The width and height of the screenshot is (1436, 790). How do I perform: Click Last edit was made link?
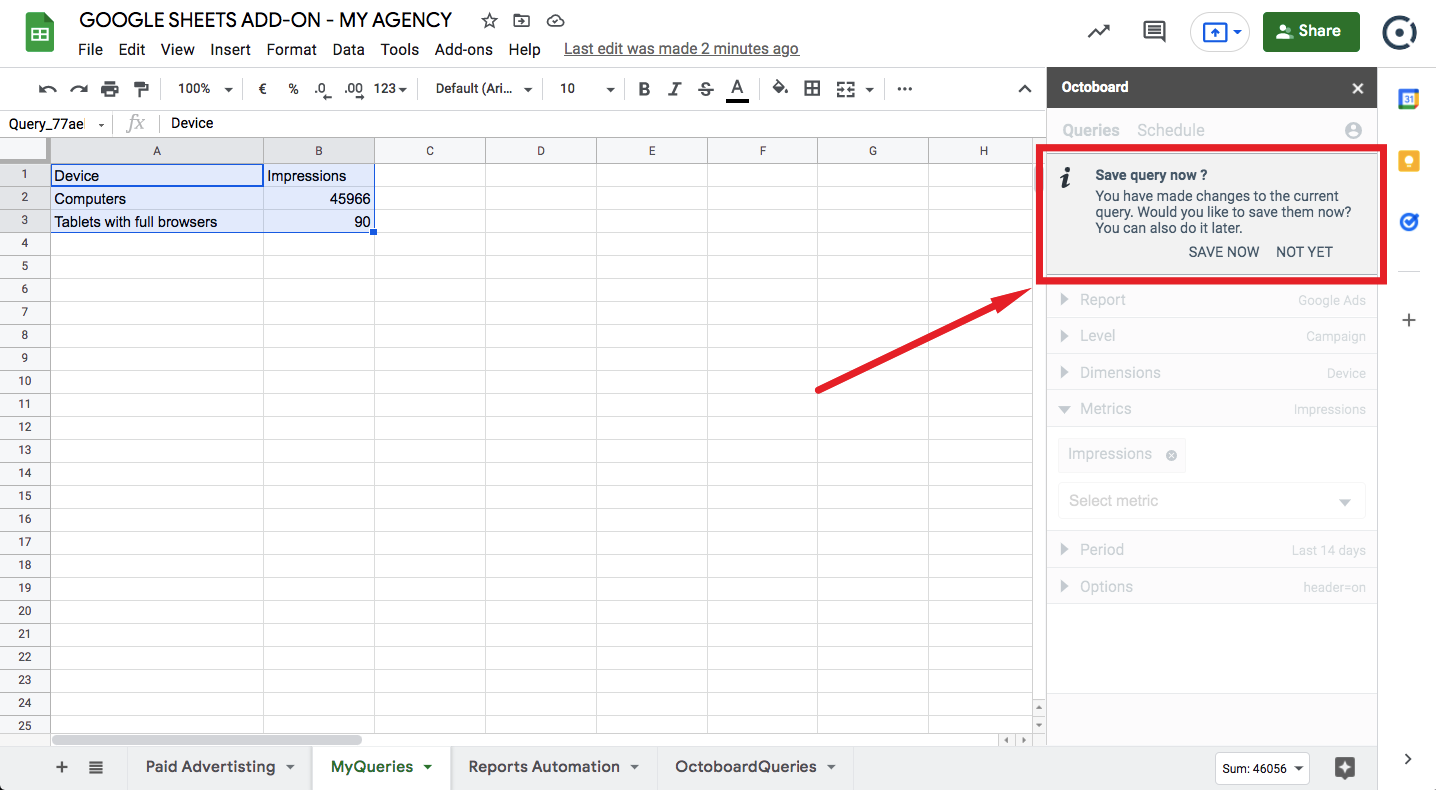[681, 49]
